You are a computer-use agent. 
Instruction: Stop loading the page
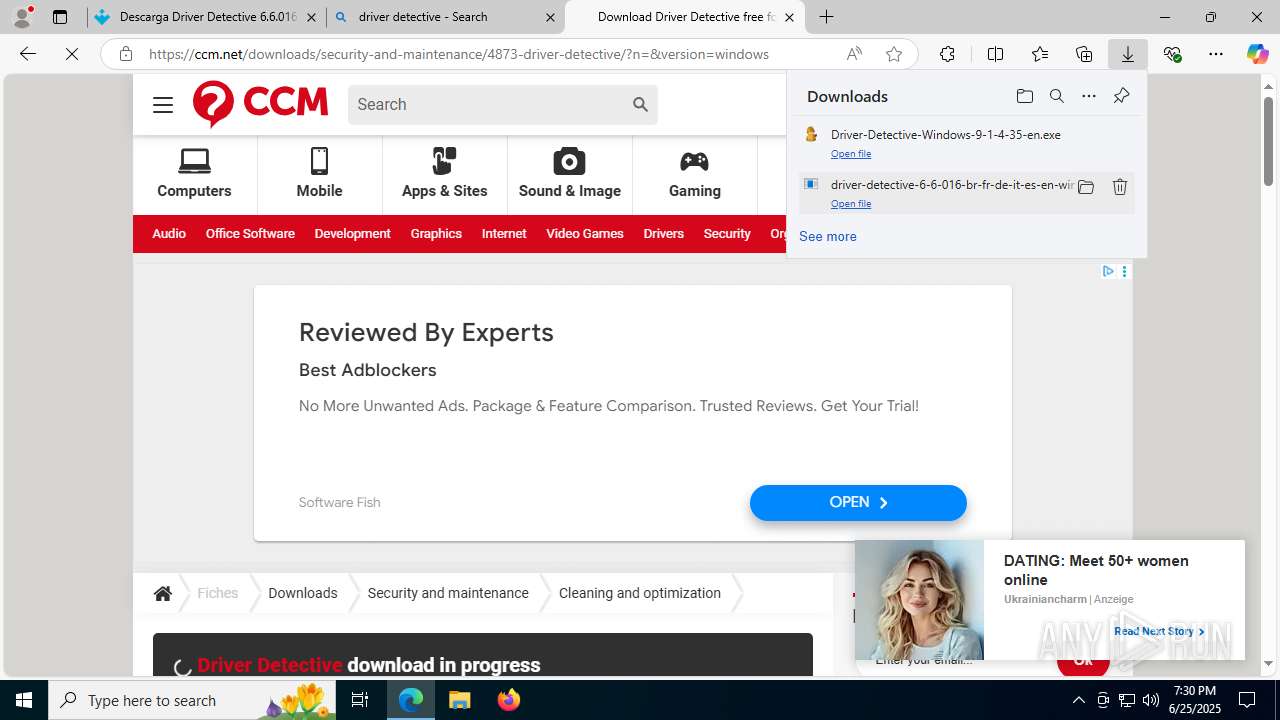click(x=72, y=54)
